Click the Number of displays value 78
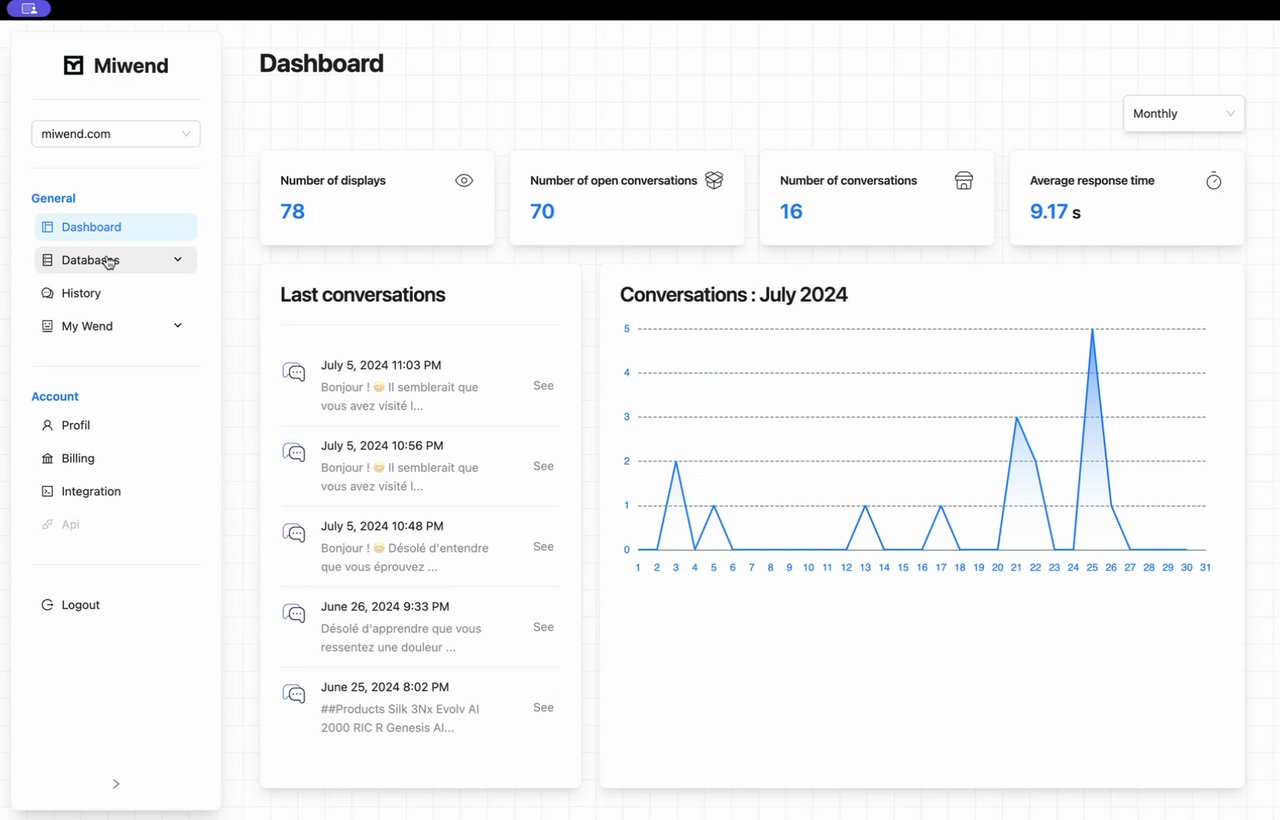 click(x=293, y=211)
